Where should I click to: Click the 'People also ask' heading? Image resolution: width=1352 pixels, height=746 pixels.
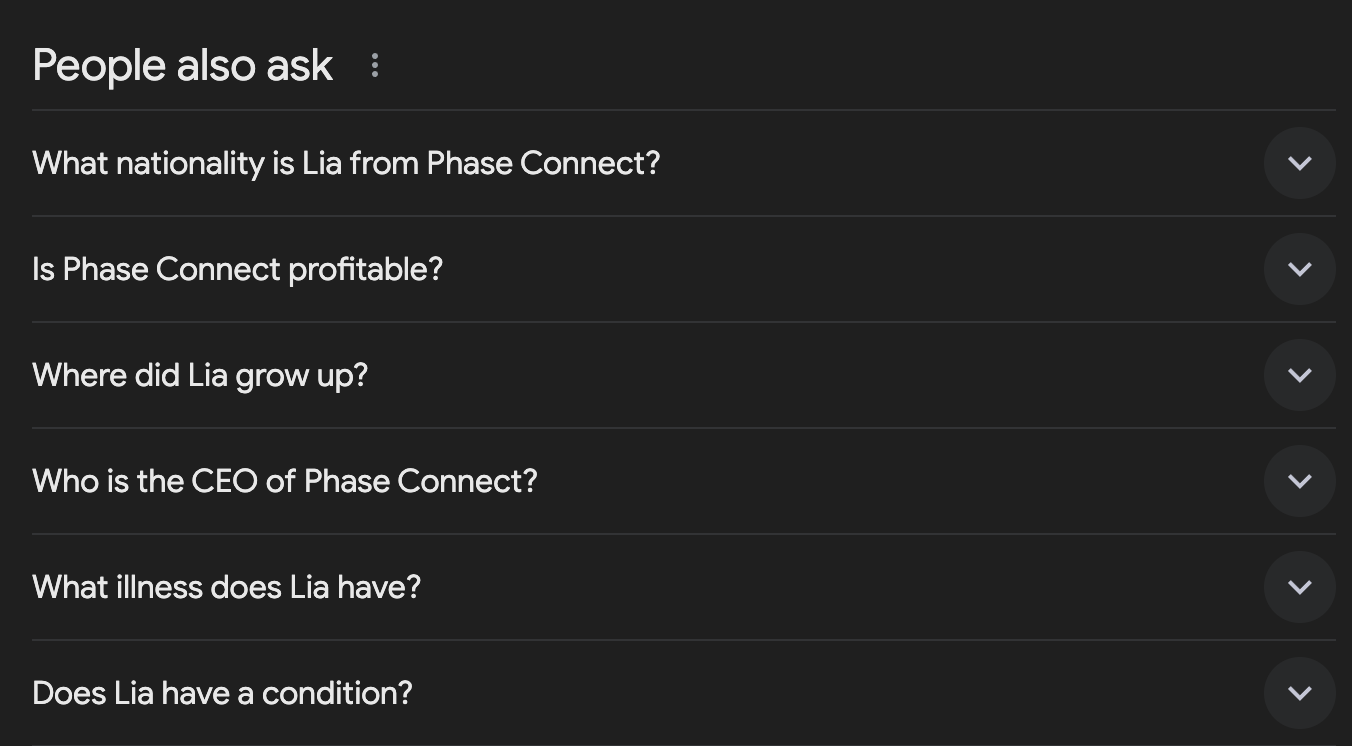[183, 66]
